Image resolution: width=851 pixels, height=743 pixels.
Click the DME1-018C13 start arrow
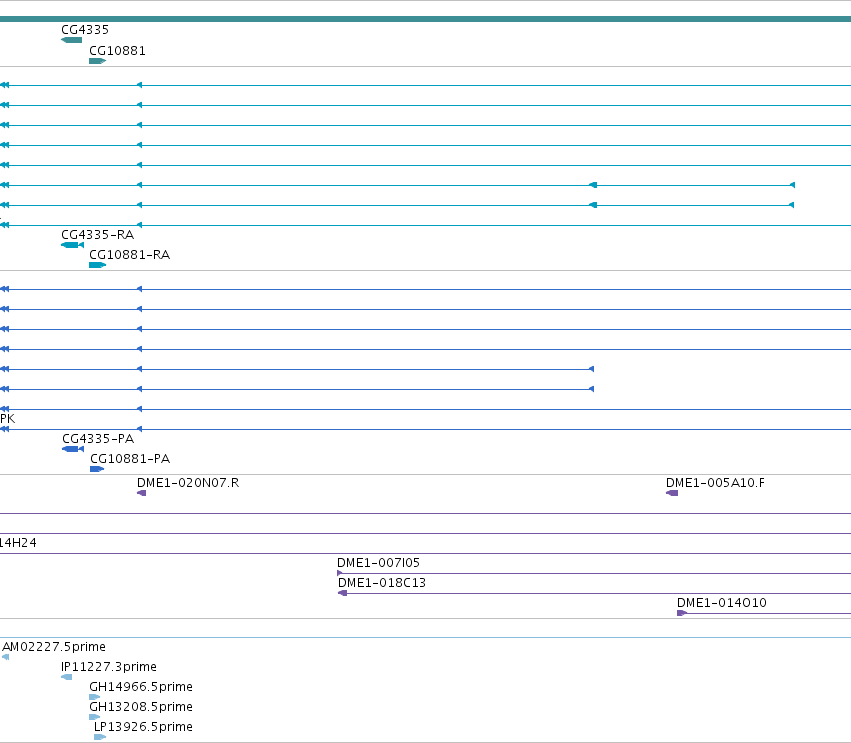point(342,593)
